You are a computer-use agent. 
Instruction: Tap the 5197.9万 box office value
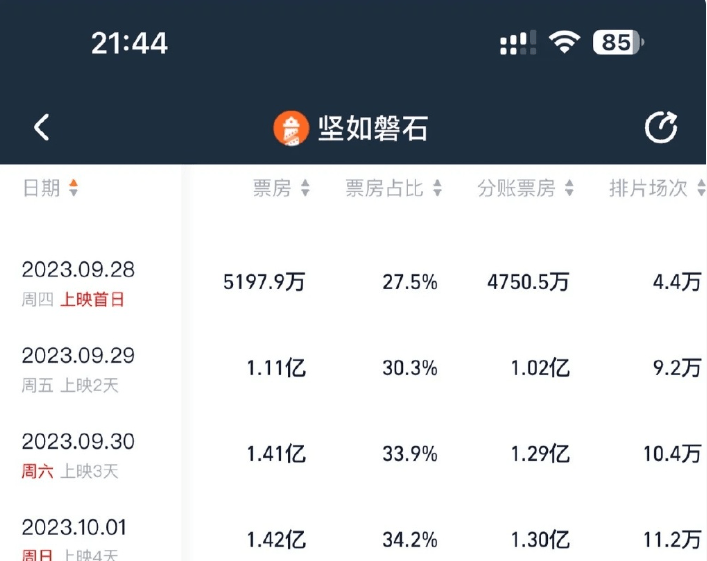click(264, 282)
